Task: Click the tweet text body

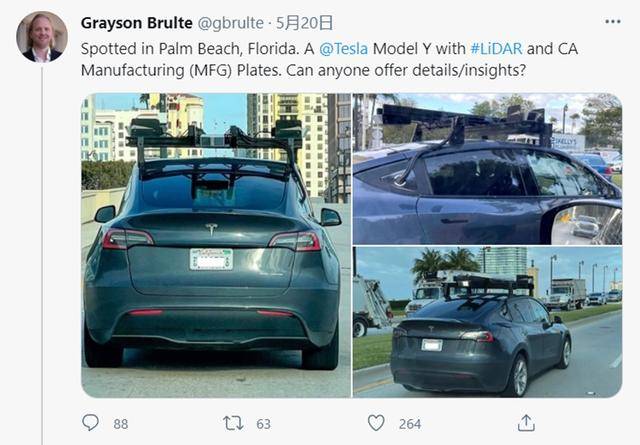Action: [329, 60]
